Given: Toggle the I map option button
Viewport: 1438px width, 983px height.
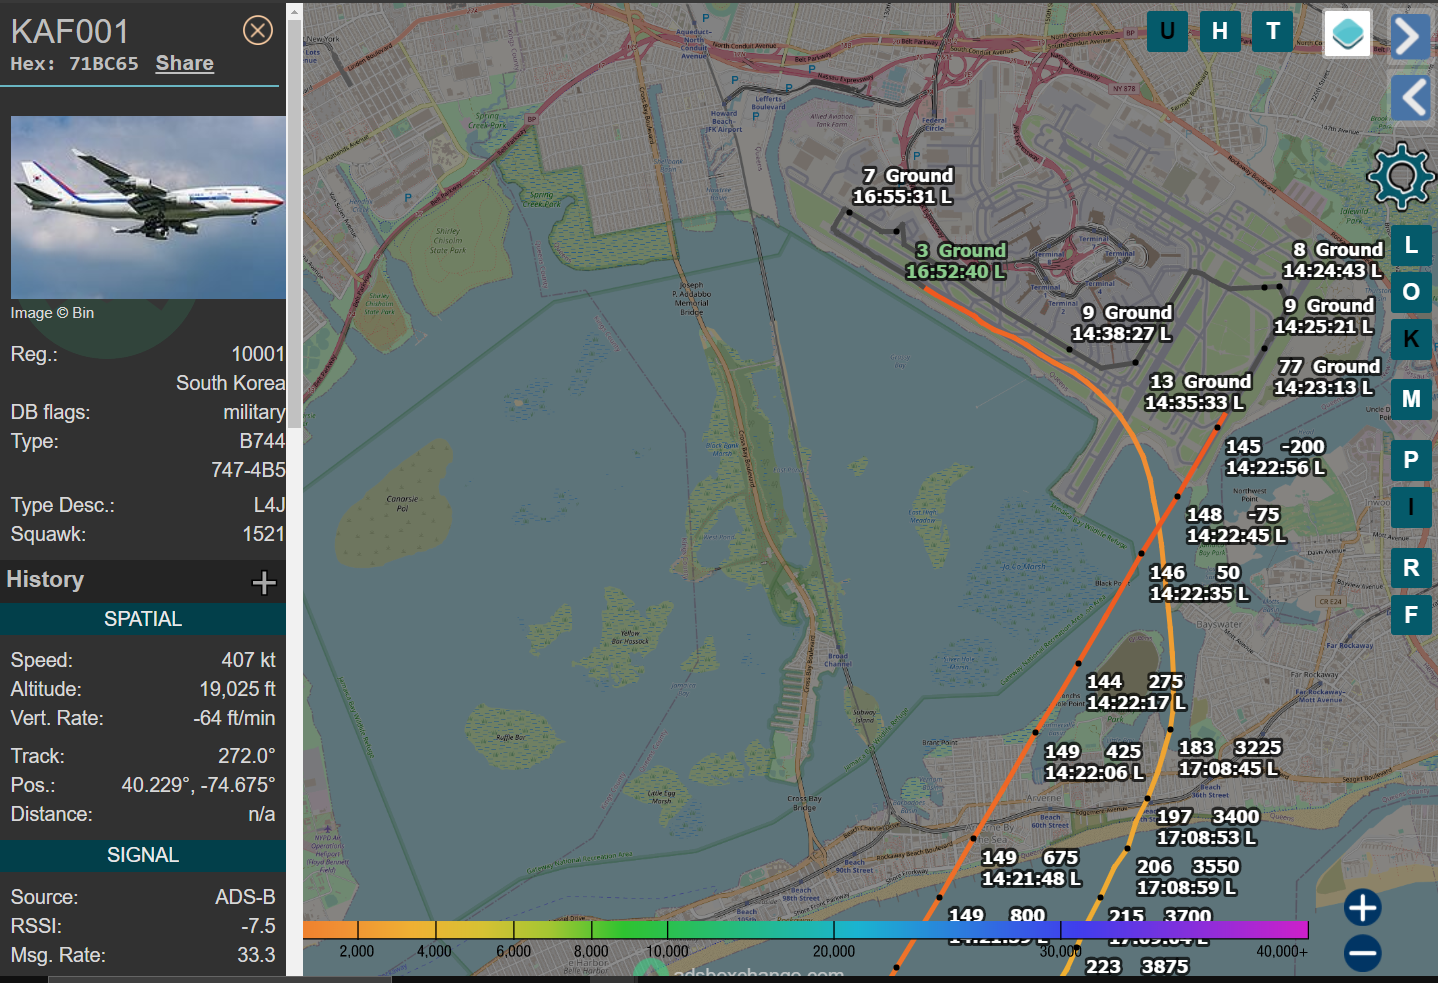Looking at the screenshot, I should click(1411, 507).
